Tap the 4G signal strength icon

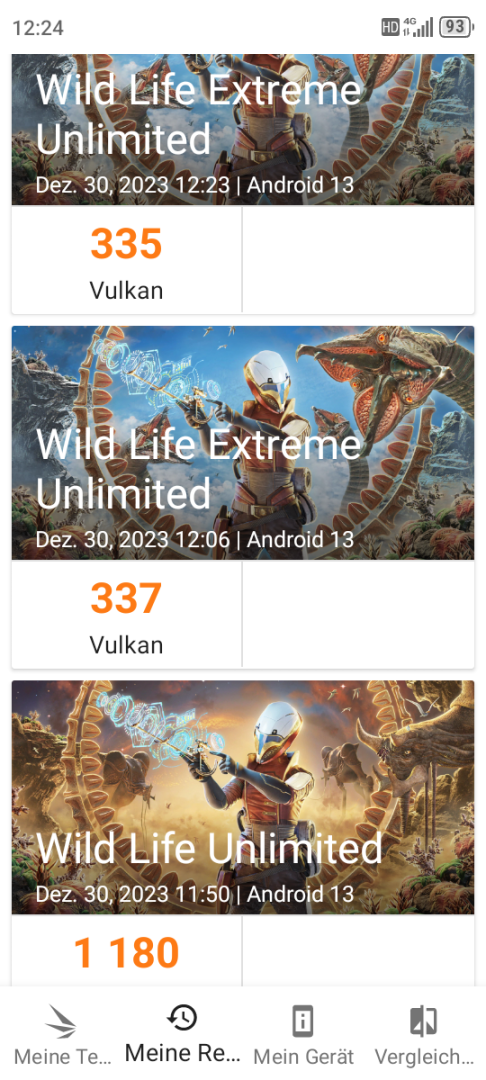(419, 27)
